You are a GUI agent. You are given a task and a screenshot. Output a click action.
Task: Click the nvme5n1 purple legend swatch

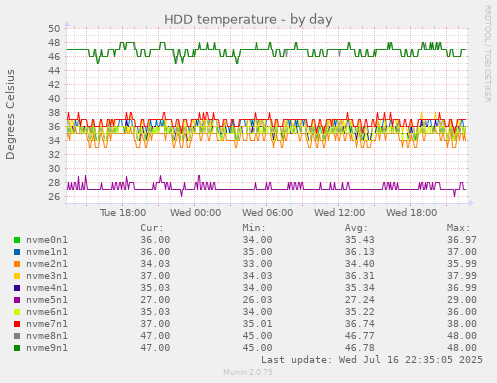pyautogui.click(x=17, y=300)
